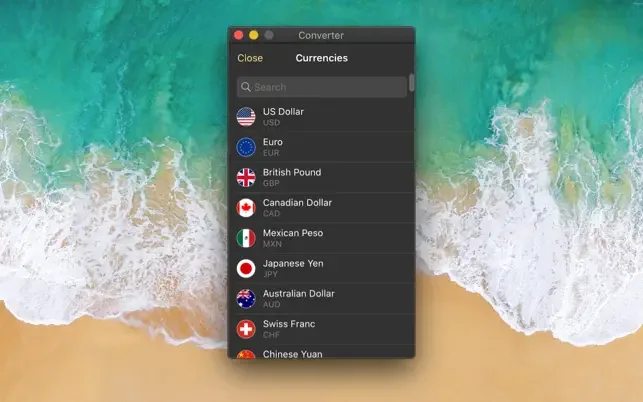Click the European Union flag icon
Viewport: 643px width, 402px height.
[x=246, y=147]
